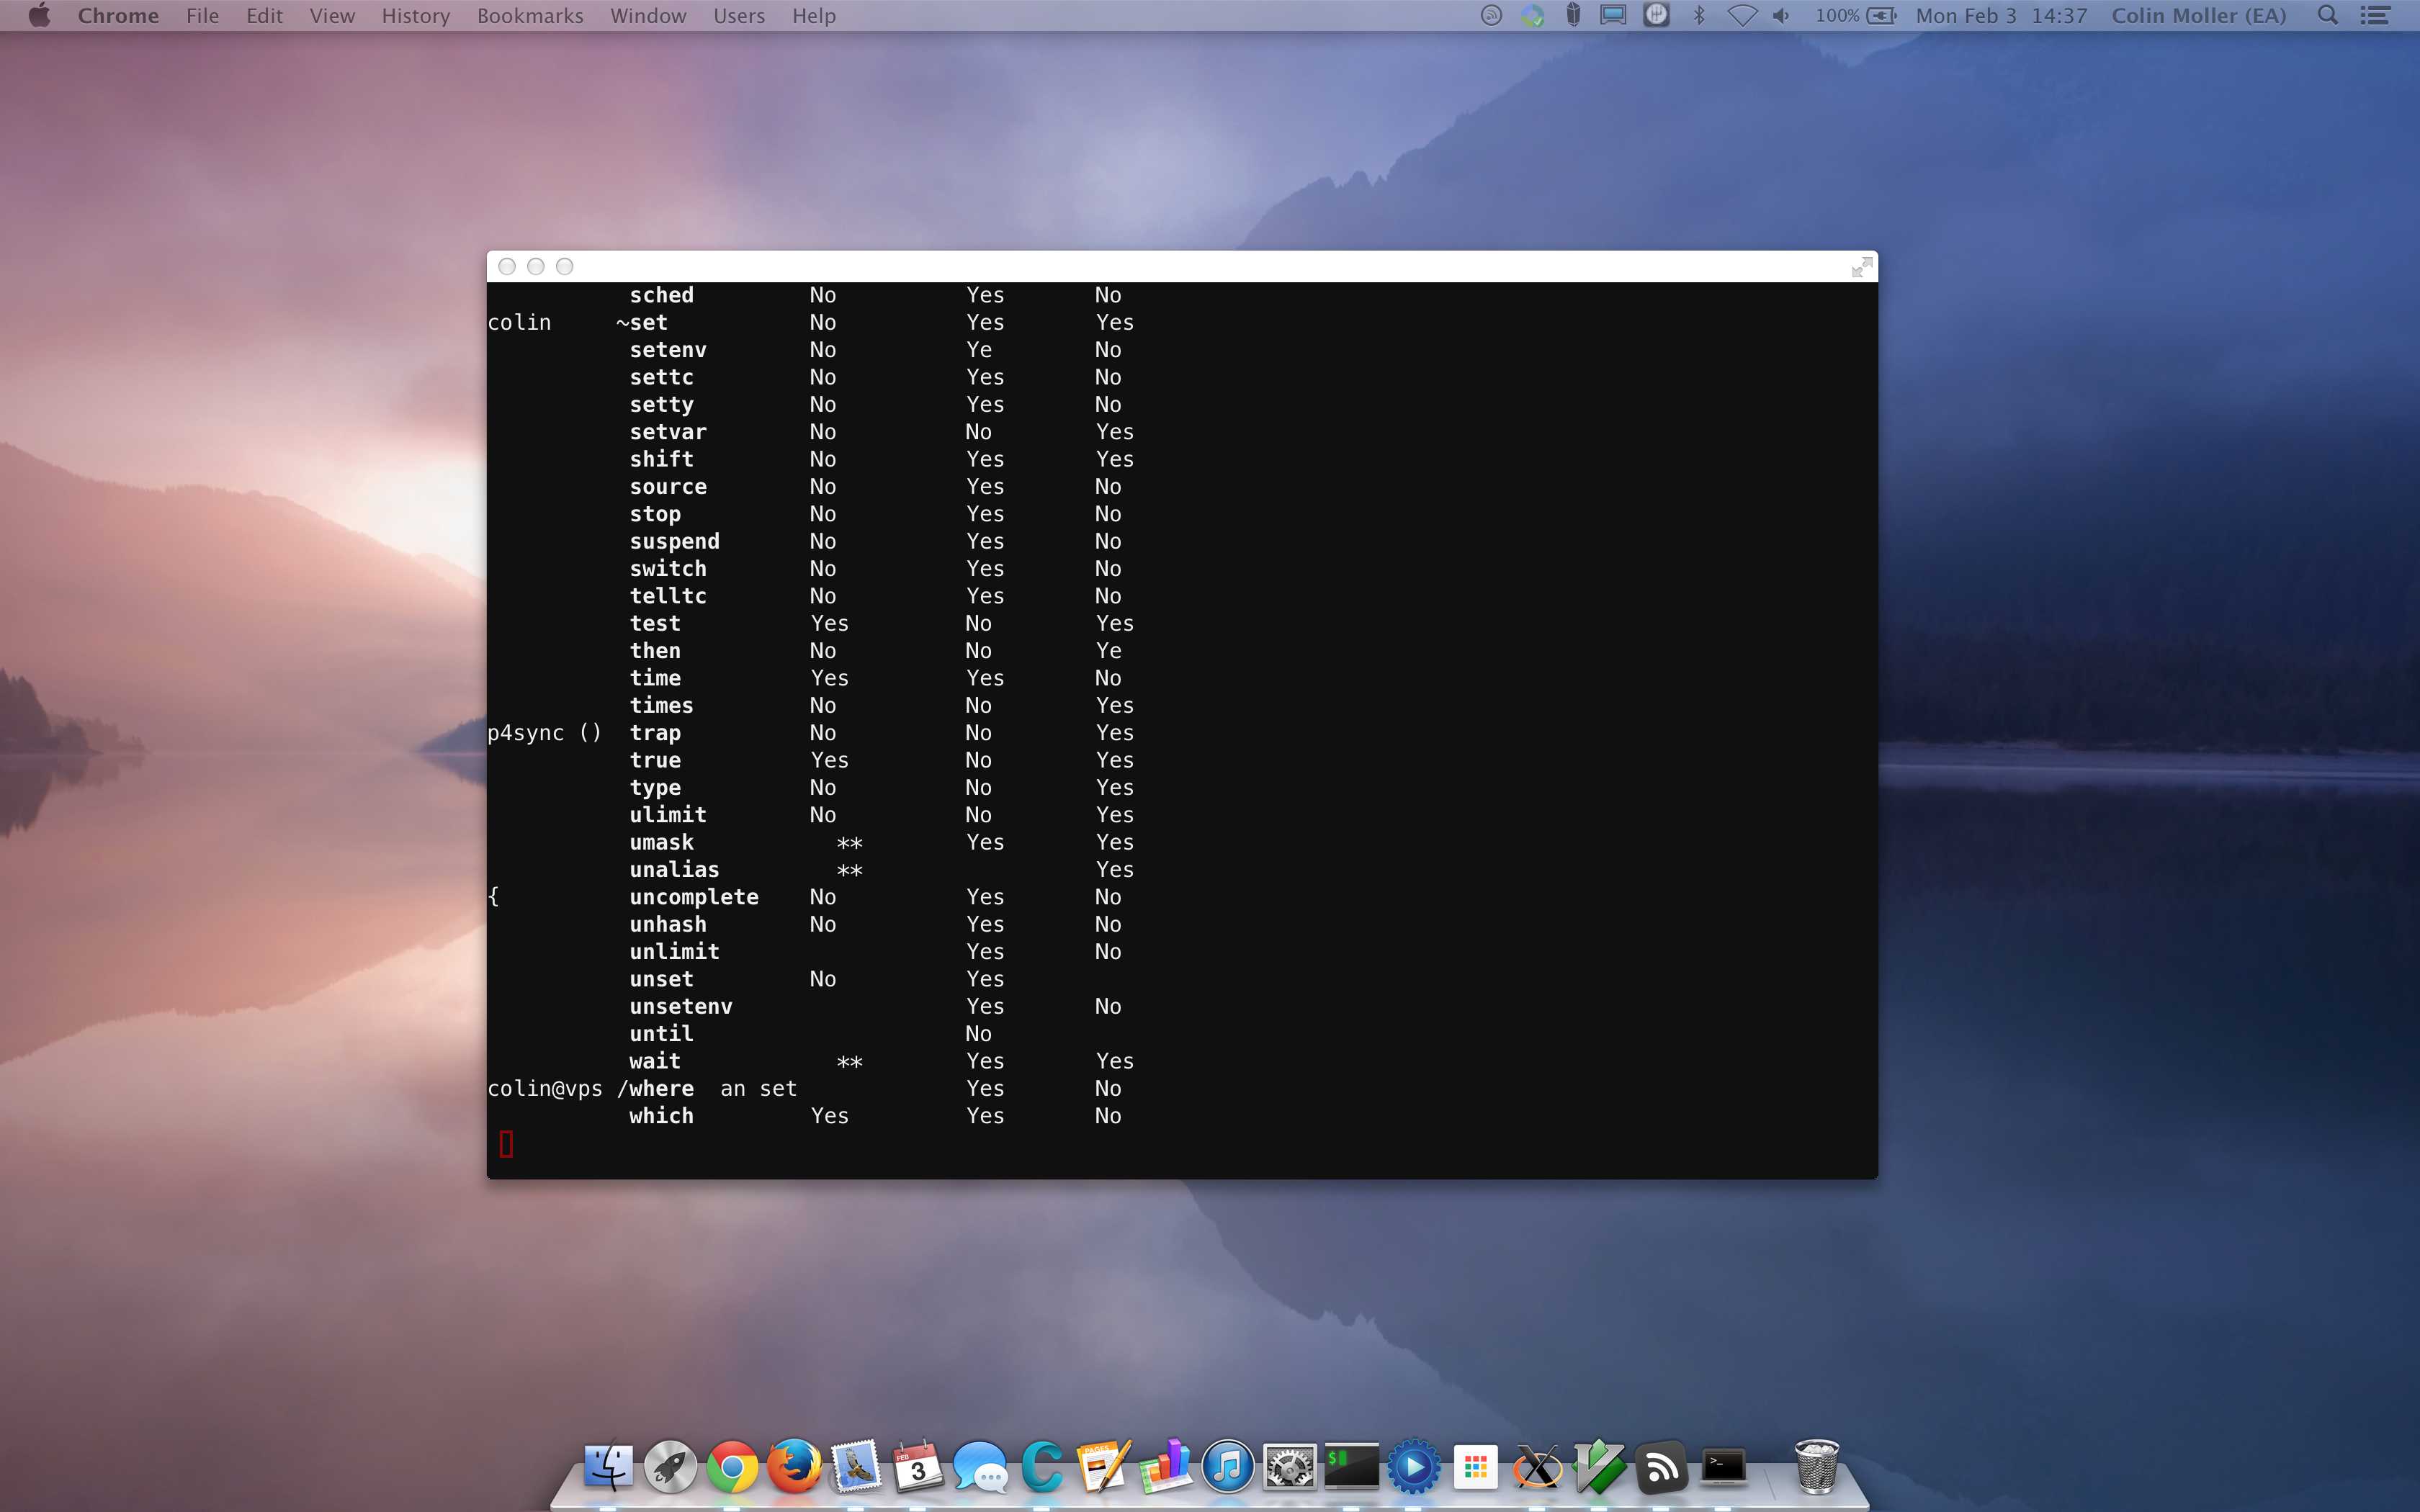
Task: Open the Edit menu
Action: [x=264, y=15]
